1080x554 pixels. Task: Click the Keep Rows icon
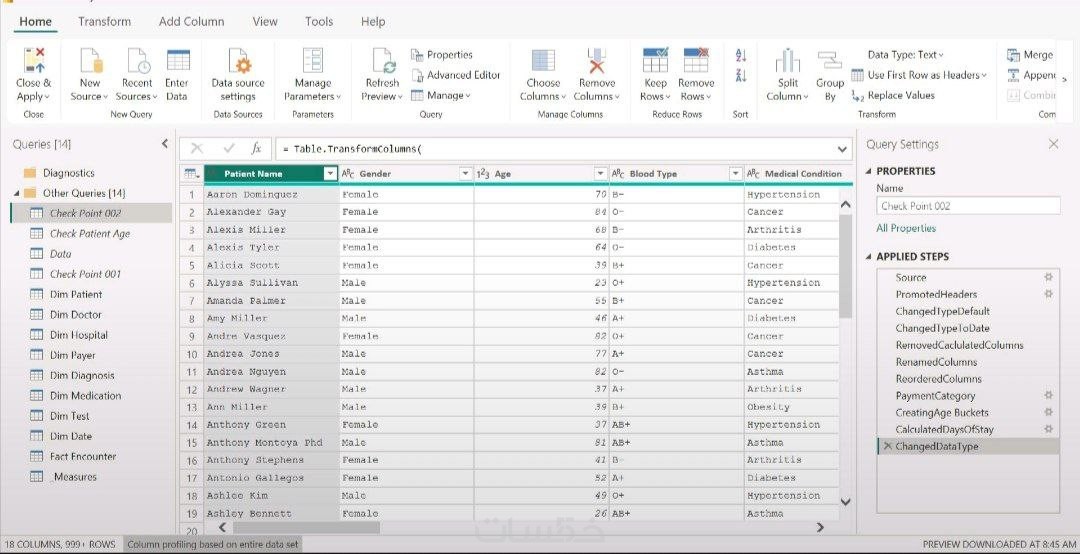click(x=655, y=60)
